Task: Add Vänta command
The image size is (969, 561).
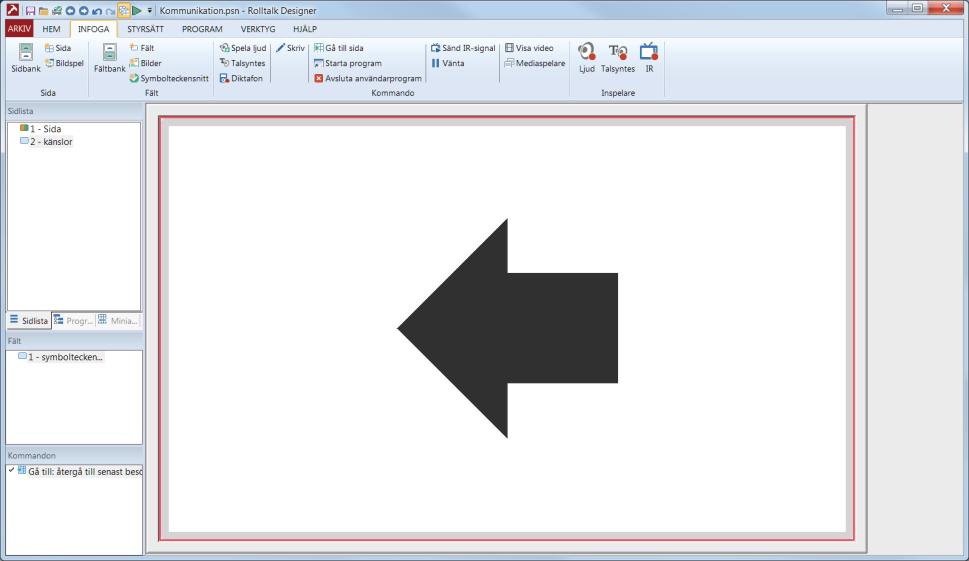Action: pos(447,63)
